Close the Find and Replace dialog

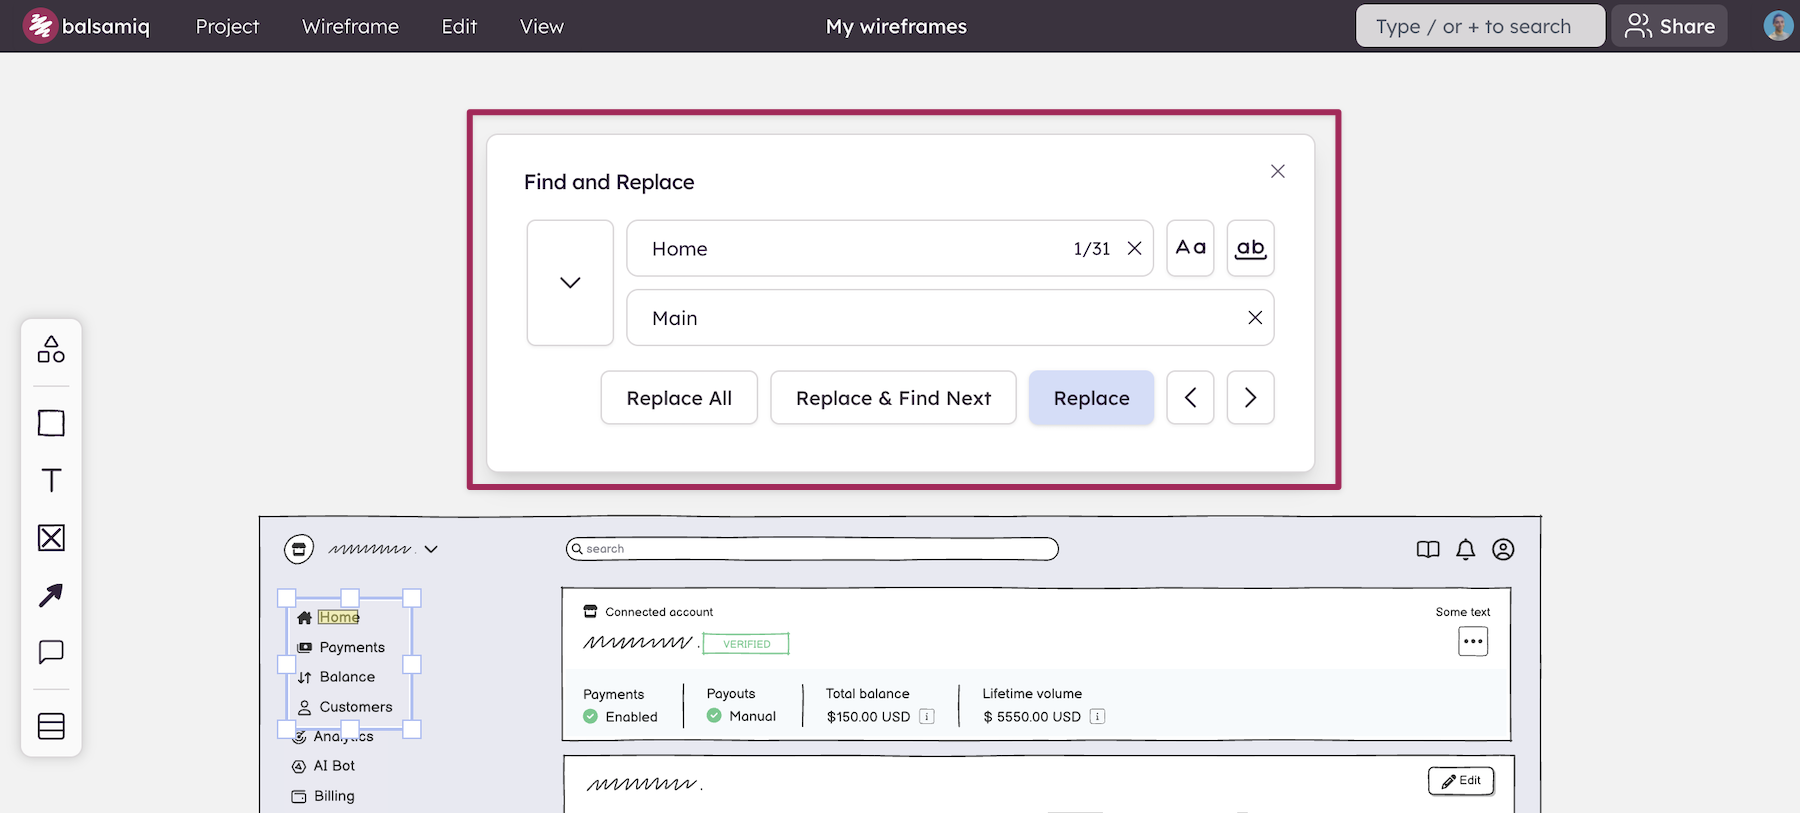[x=1277, y=171]
